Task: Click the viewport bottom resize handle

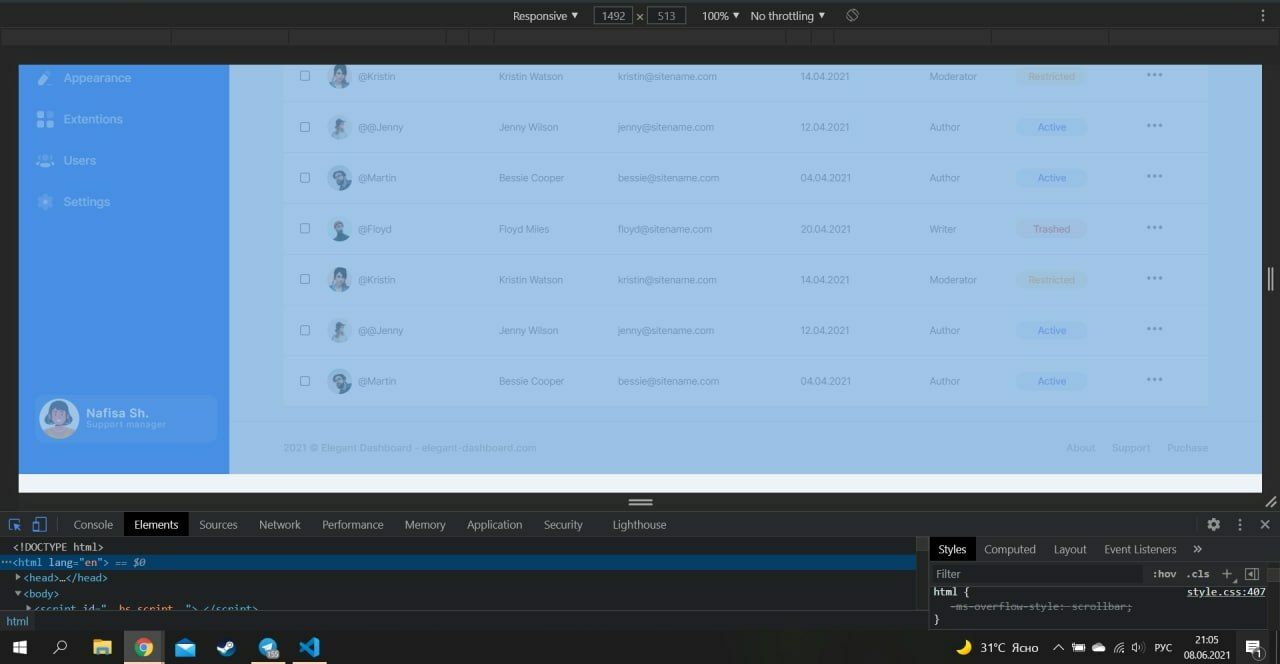Action: 640,502
